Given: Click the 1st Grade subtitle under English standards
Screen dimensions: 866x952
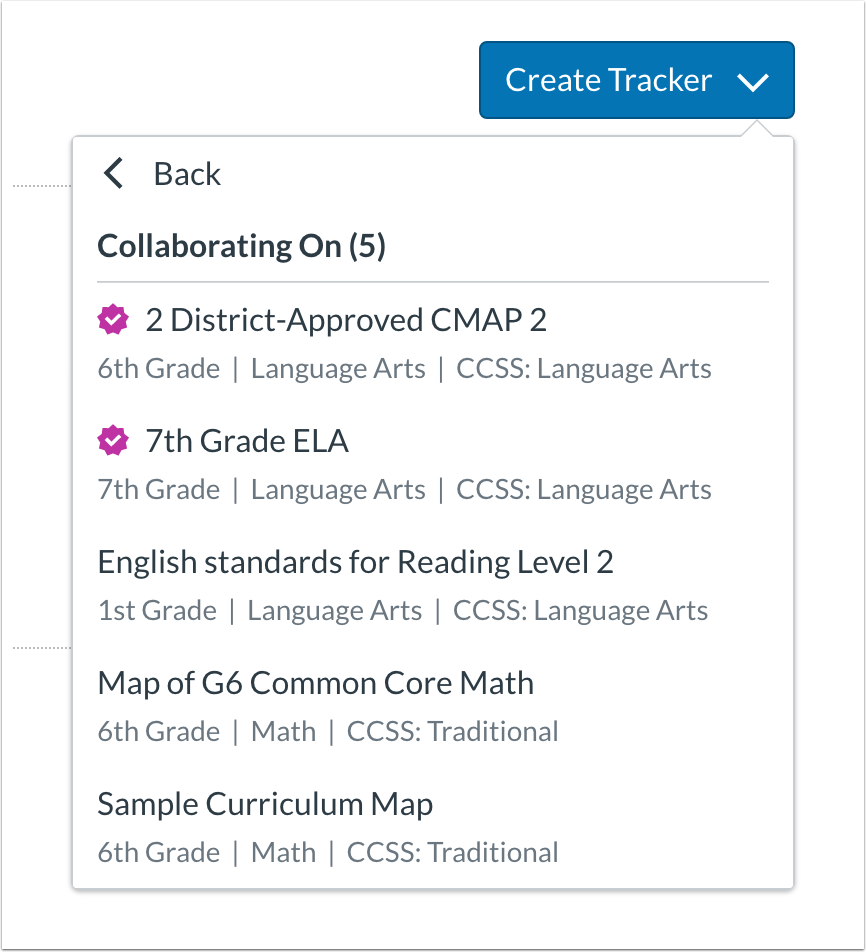Looking at the screenshot, I should pyautogui.click(x=157, y=611).
